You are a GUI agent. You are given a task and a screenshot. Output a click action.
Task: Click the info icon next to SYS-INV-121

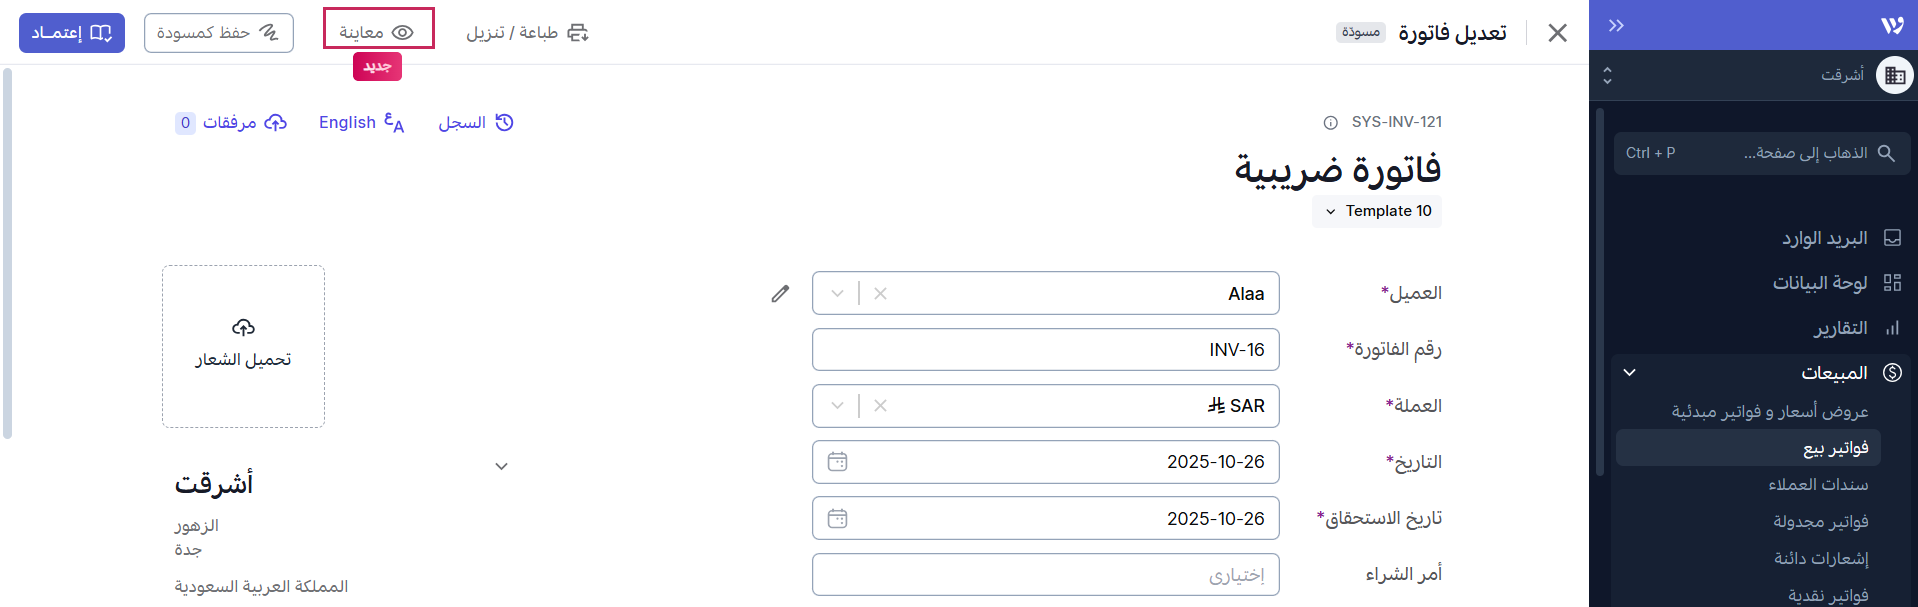coord(1330,123)
